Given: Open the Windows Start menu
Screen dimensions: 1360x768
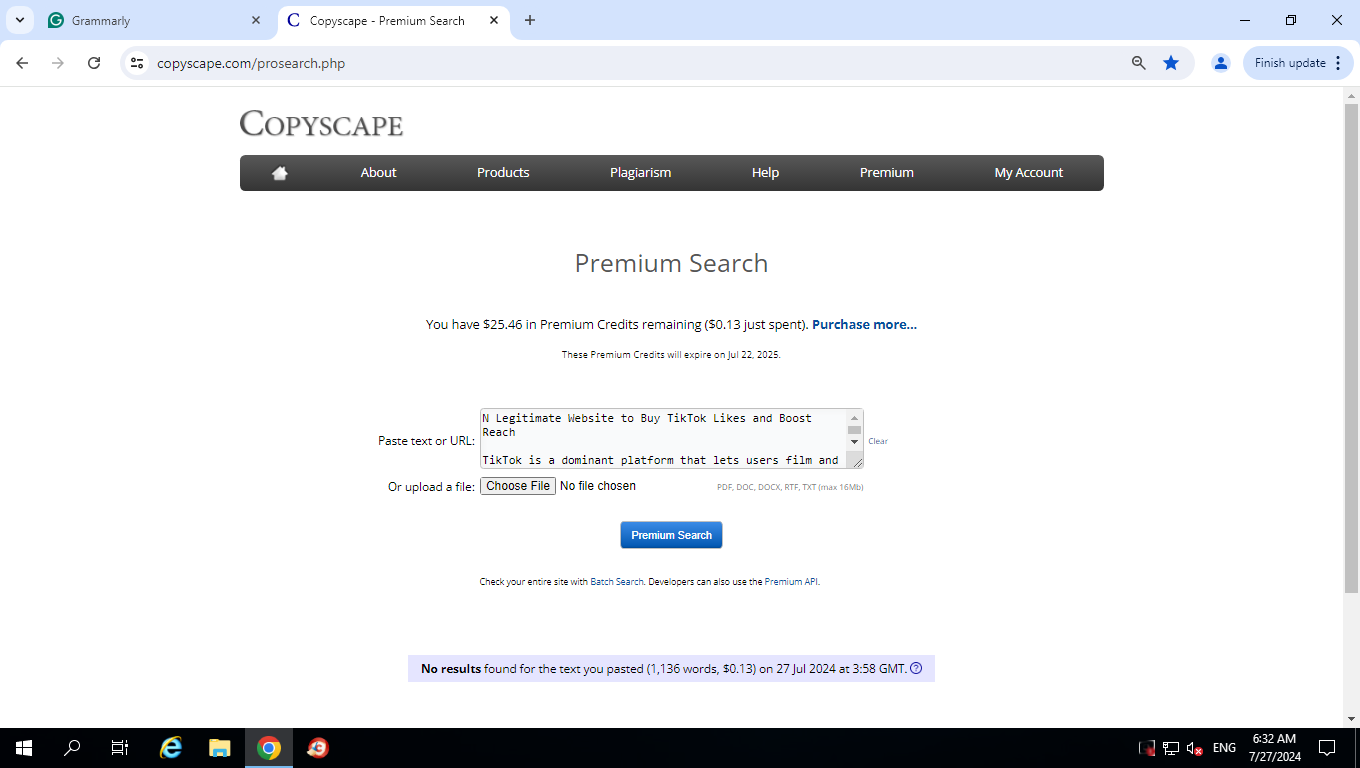Looking at the screenshot, I should pos(23,748).
